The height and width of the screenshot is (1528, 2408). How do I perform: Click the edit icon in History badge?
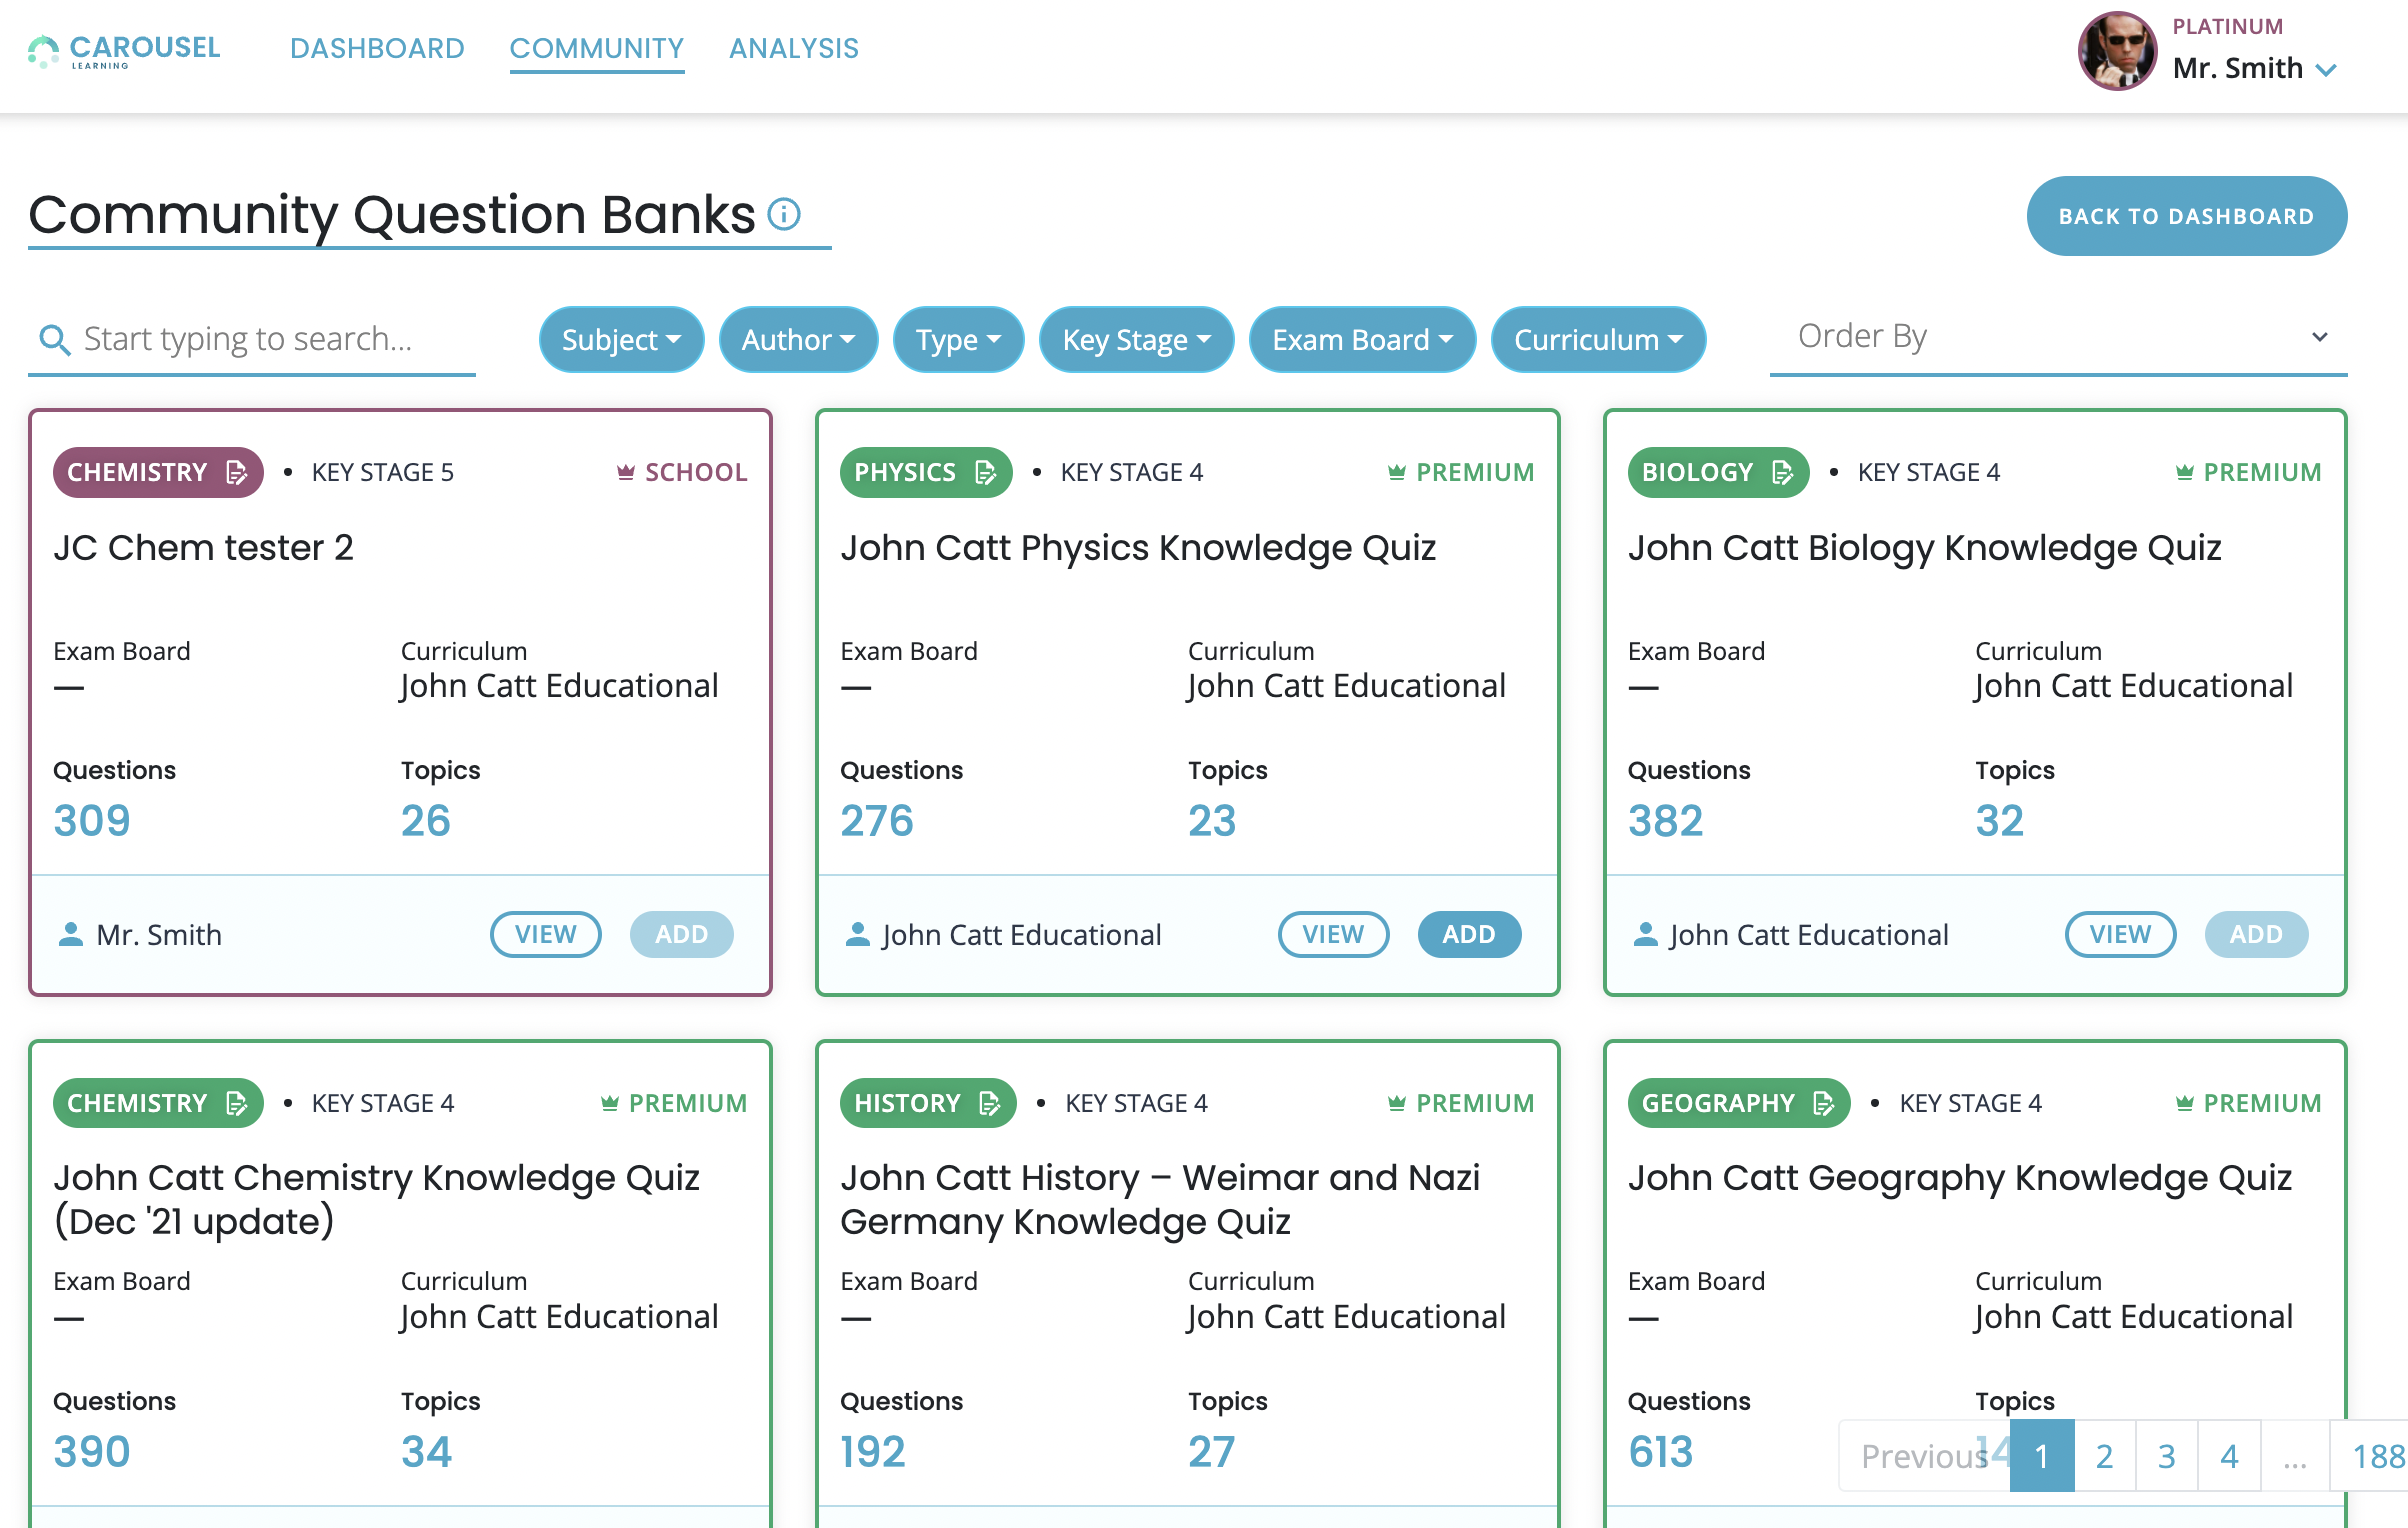click(990, 1103)
